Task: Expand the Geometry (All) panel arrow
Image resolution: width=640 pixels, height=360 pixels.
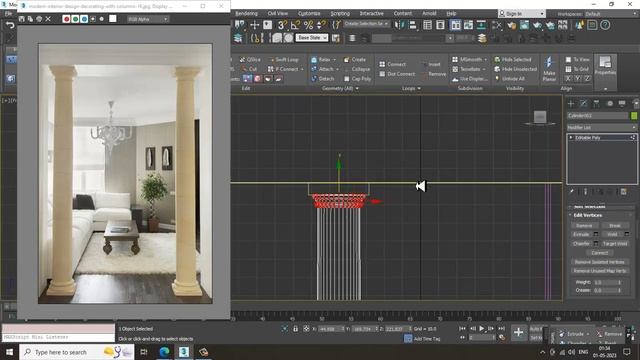Action: (x=358, y=88)
